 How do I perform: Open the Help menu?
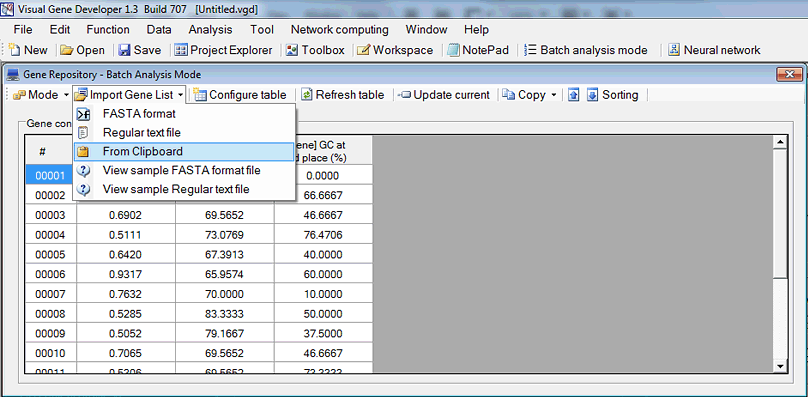pos(476,29)
